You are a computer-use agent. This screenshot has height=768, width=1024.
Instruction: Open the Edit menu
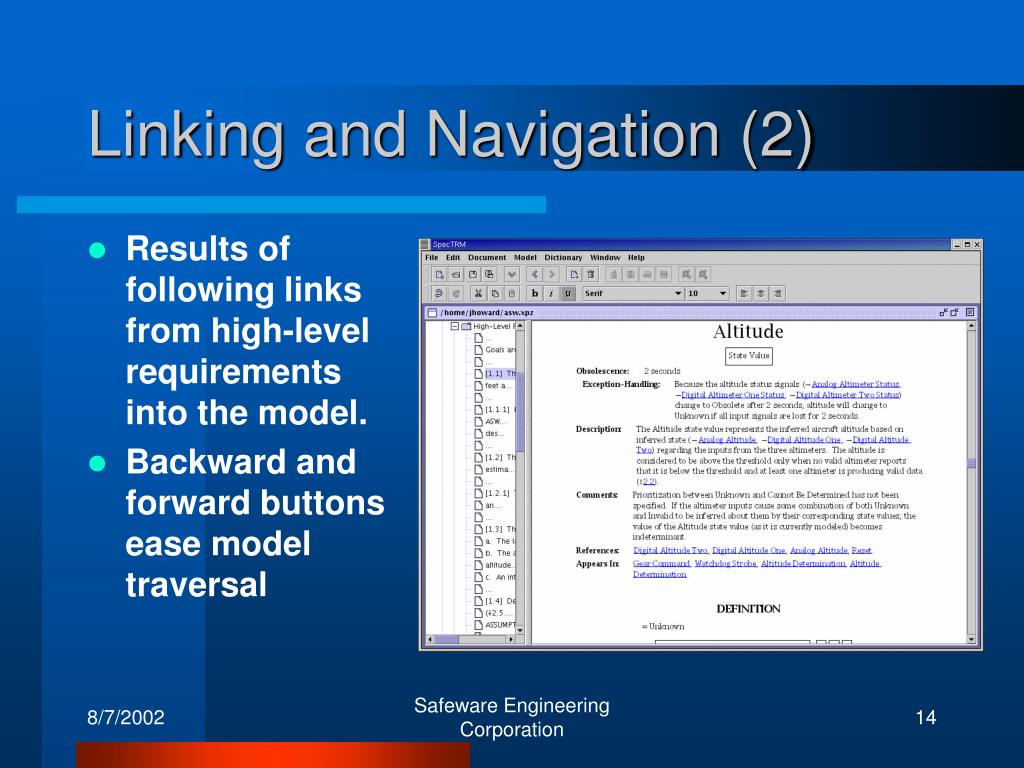[x=453, y=257]
